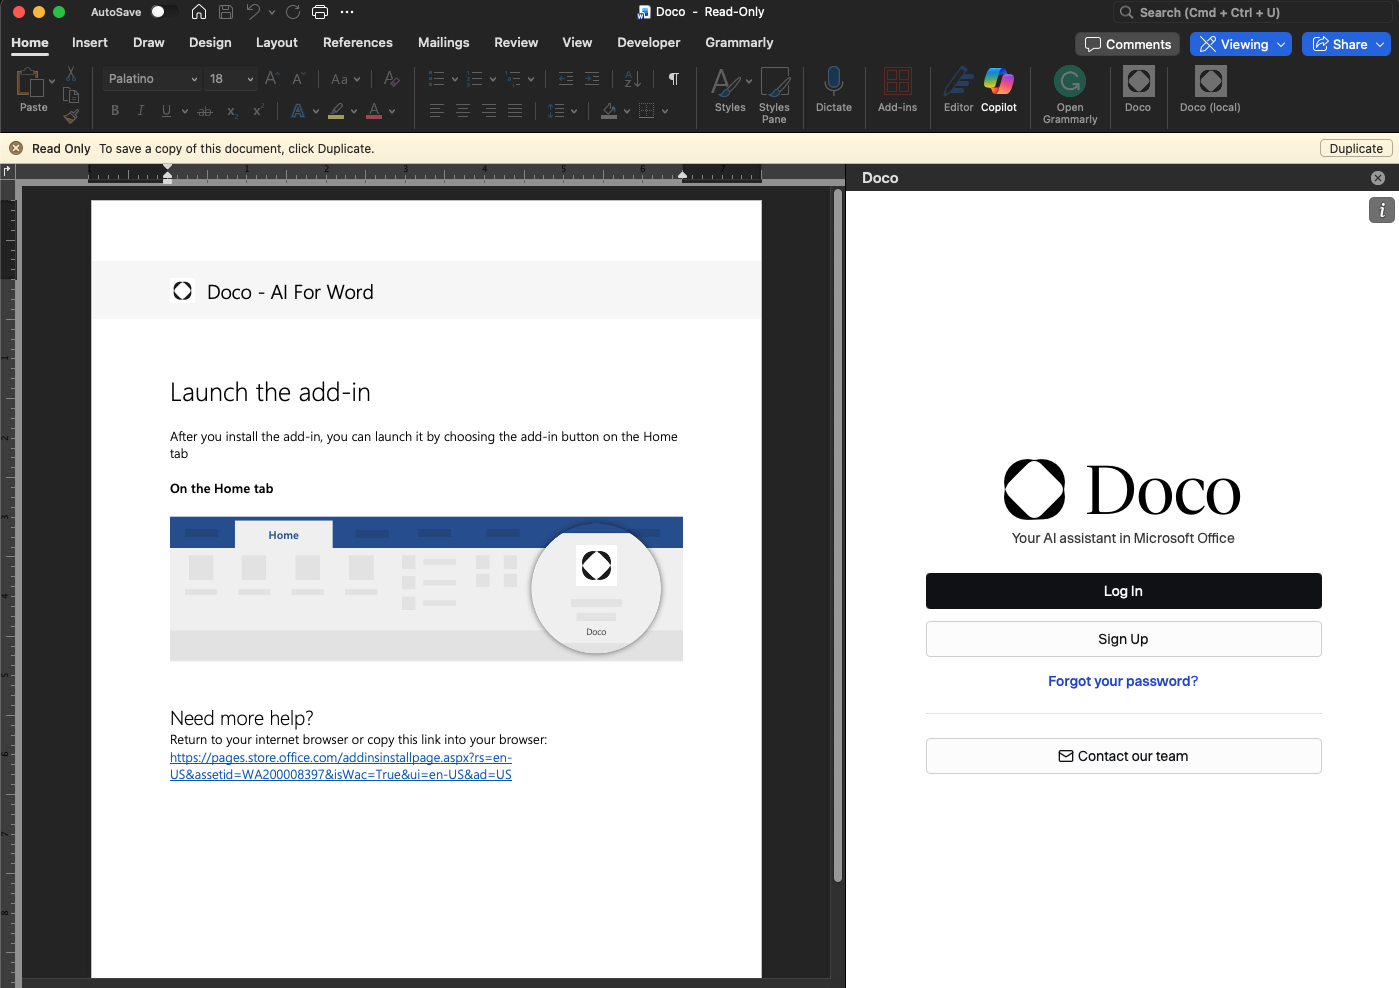The width and height of the screenshot is (1399, 988).
Task: Open the Viewing mode dropdown
Action: tap(1240, 44)
